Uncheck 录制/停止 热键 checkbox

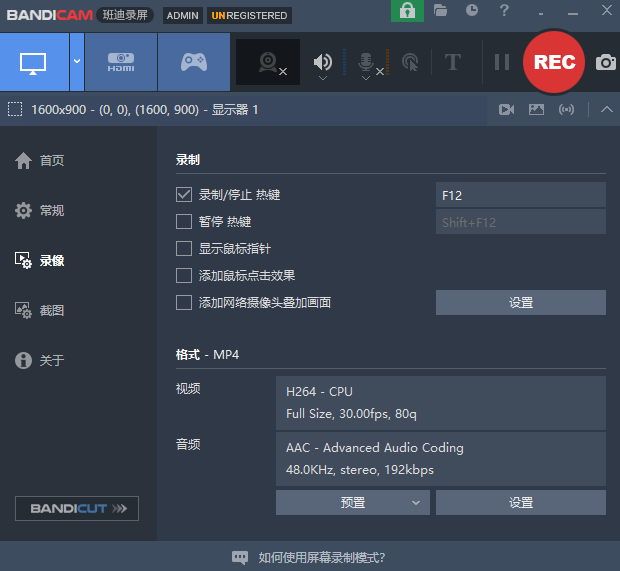[184, 195]
